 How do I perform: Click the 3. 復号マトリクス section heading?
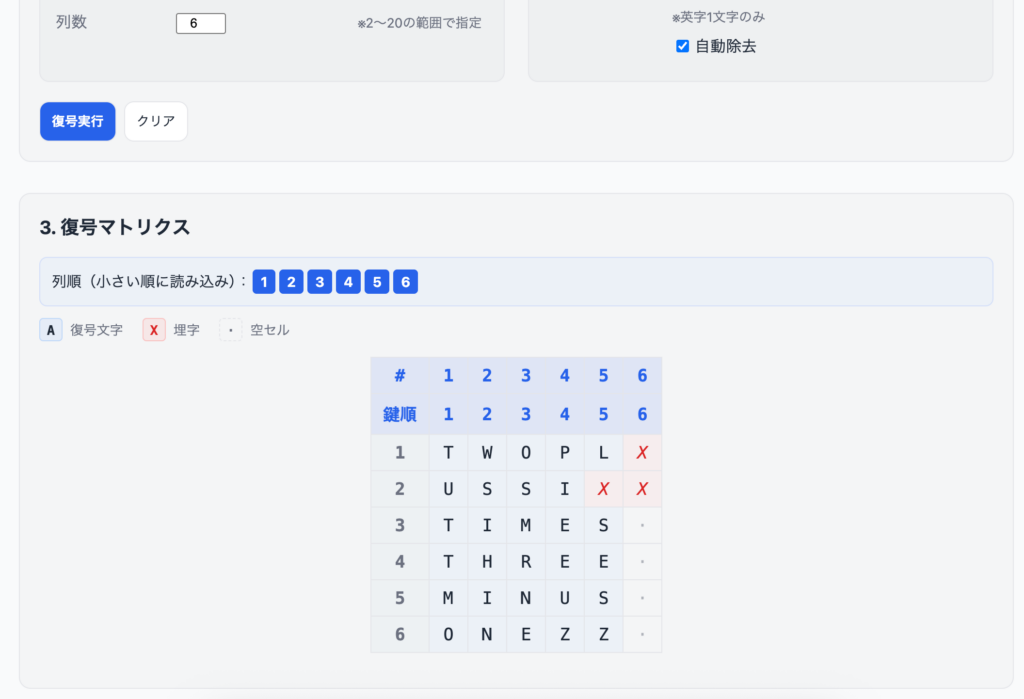[x=115, y=227]
